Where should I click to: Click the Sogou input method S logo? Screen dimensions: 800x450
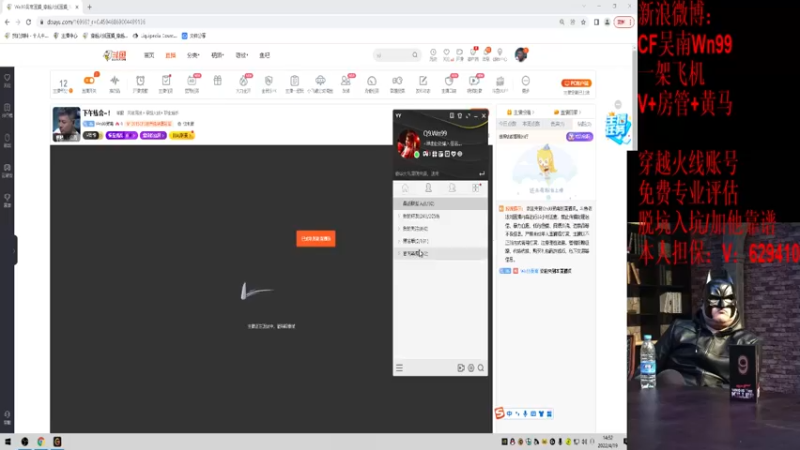tap(499, 413)
